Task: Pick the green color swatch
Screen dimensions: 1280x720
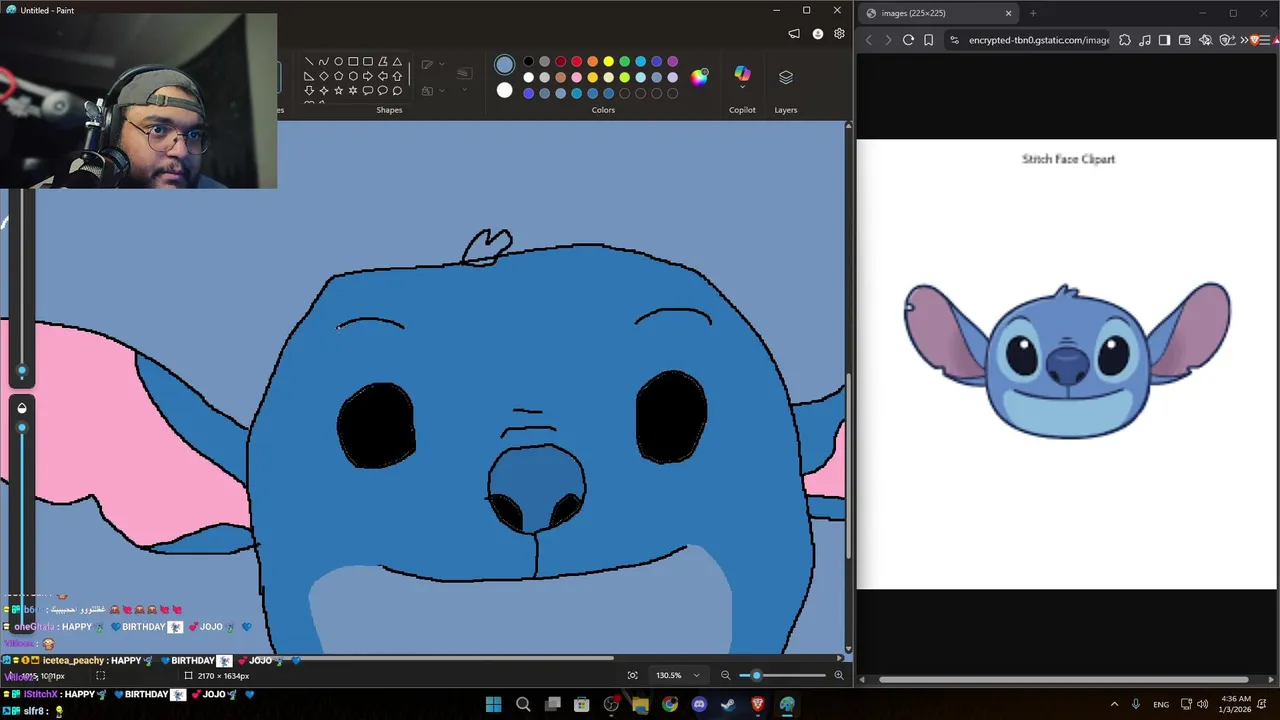Action: click(x=625, y=61)
